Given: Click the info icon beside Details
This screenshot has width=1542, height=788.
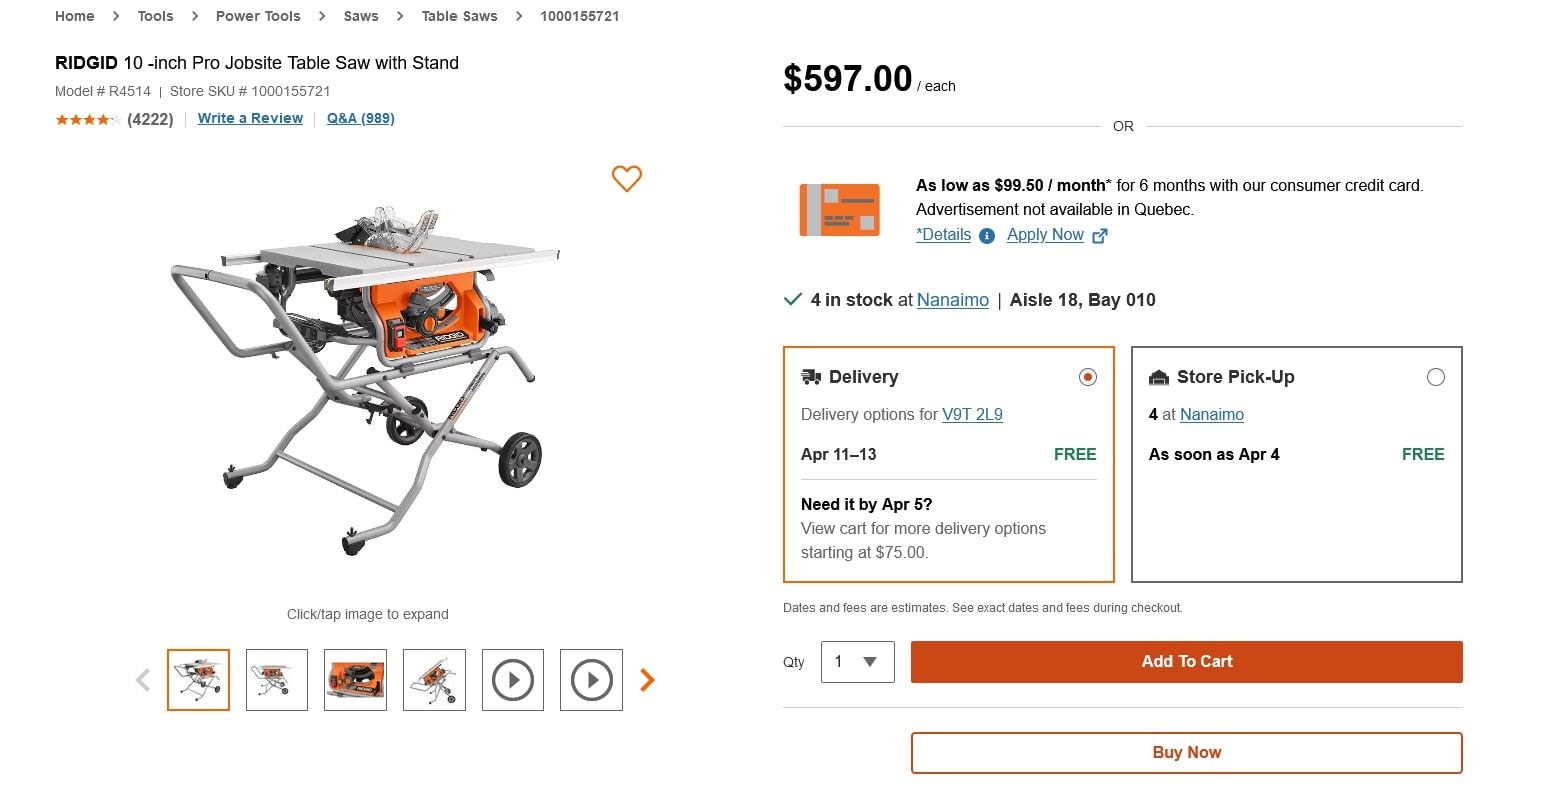Looking at the screenshot, I should point(987,236).
